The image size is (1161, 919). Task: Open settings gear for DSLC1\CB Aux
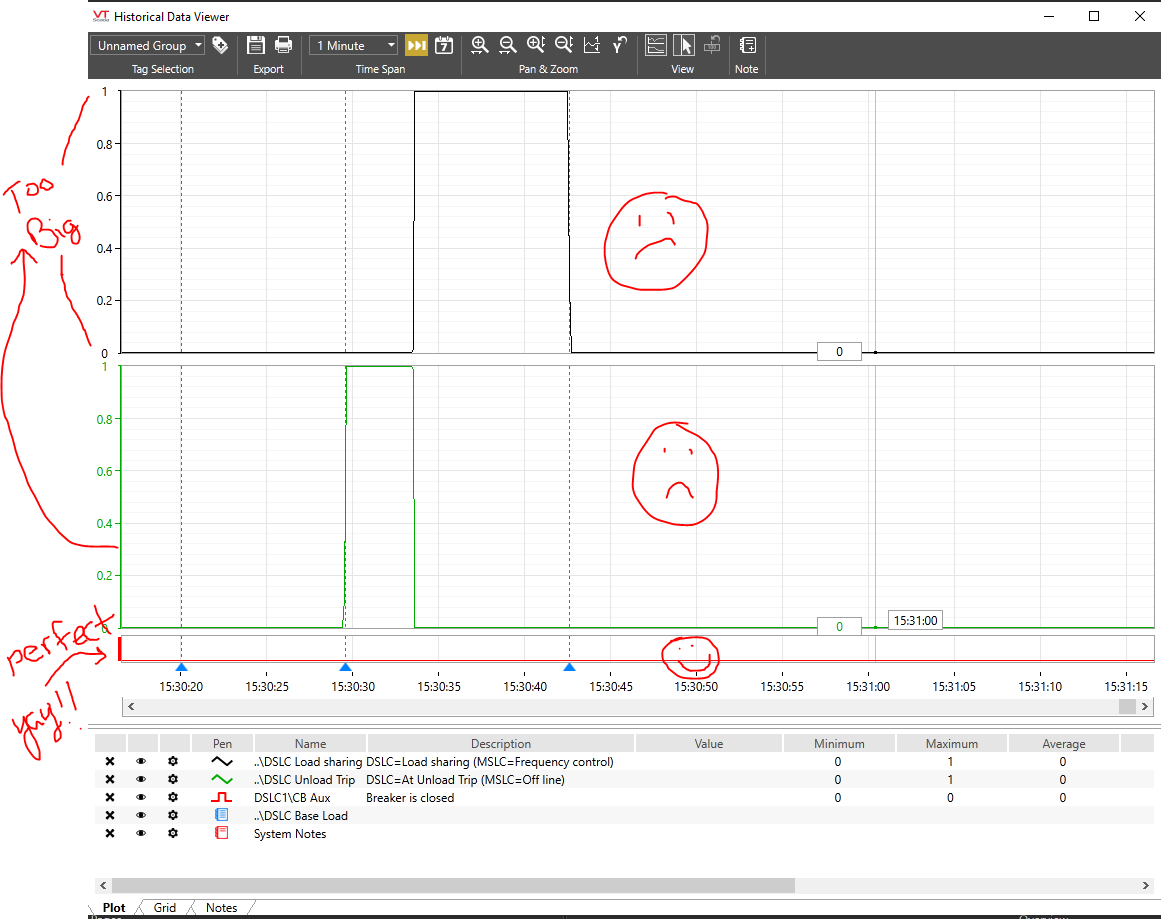click(x=173, y=798)
